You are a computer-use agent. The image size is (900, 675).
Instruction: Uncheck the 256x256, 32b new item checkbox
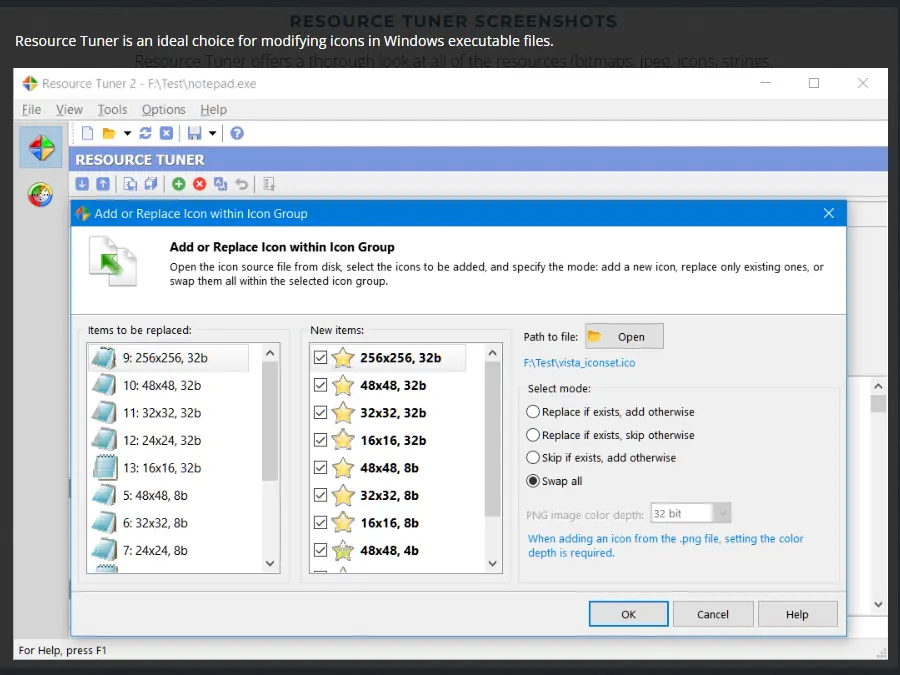click(x=320, y=358)
